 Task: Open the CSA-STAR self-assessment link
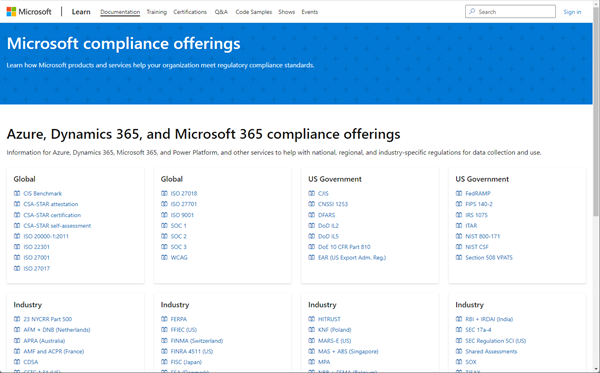tap(57, 226)
